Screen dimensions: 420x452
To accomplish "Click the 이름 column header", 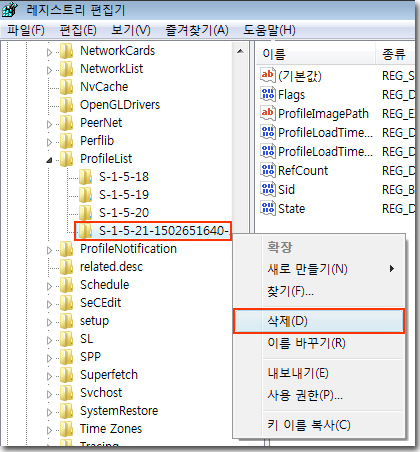I will pos(316,54).
